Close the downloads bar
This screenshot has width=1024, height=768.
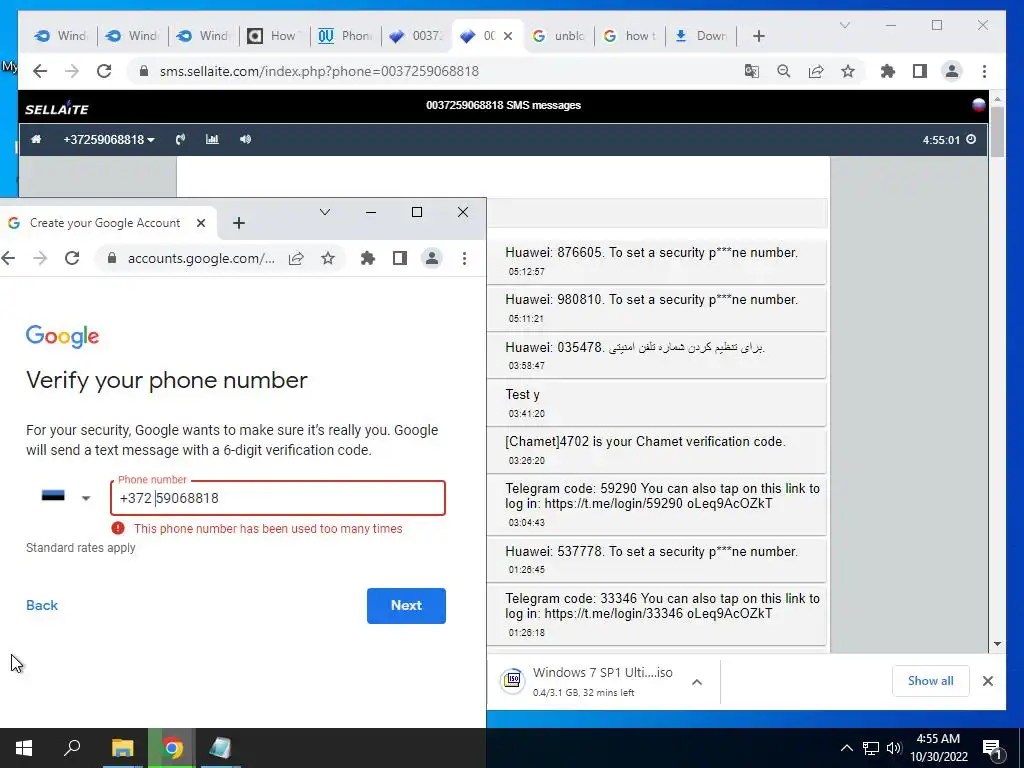tap(987, 681)
